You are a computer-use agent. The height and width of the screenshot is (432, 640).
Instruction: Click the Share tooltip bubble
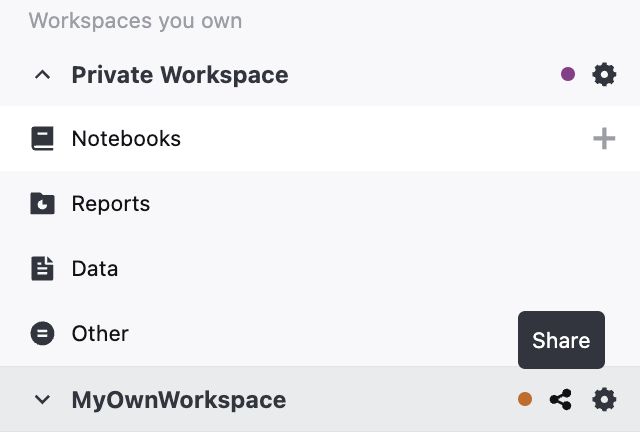(x=561, y=340)
